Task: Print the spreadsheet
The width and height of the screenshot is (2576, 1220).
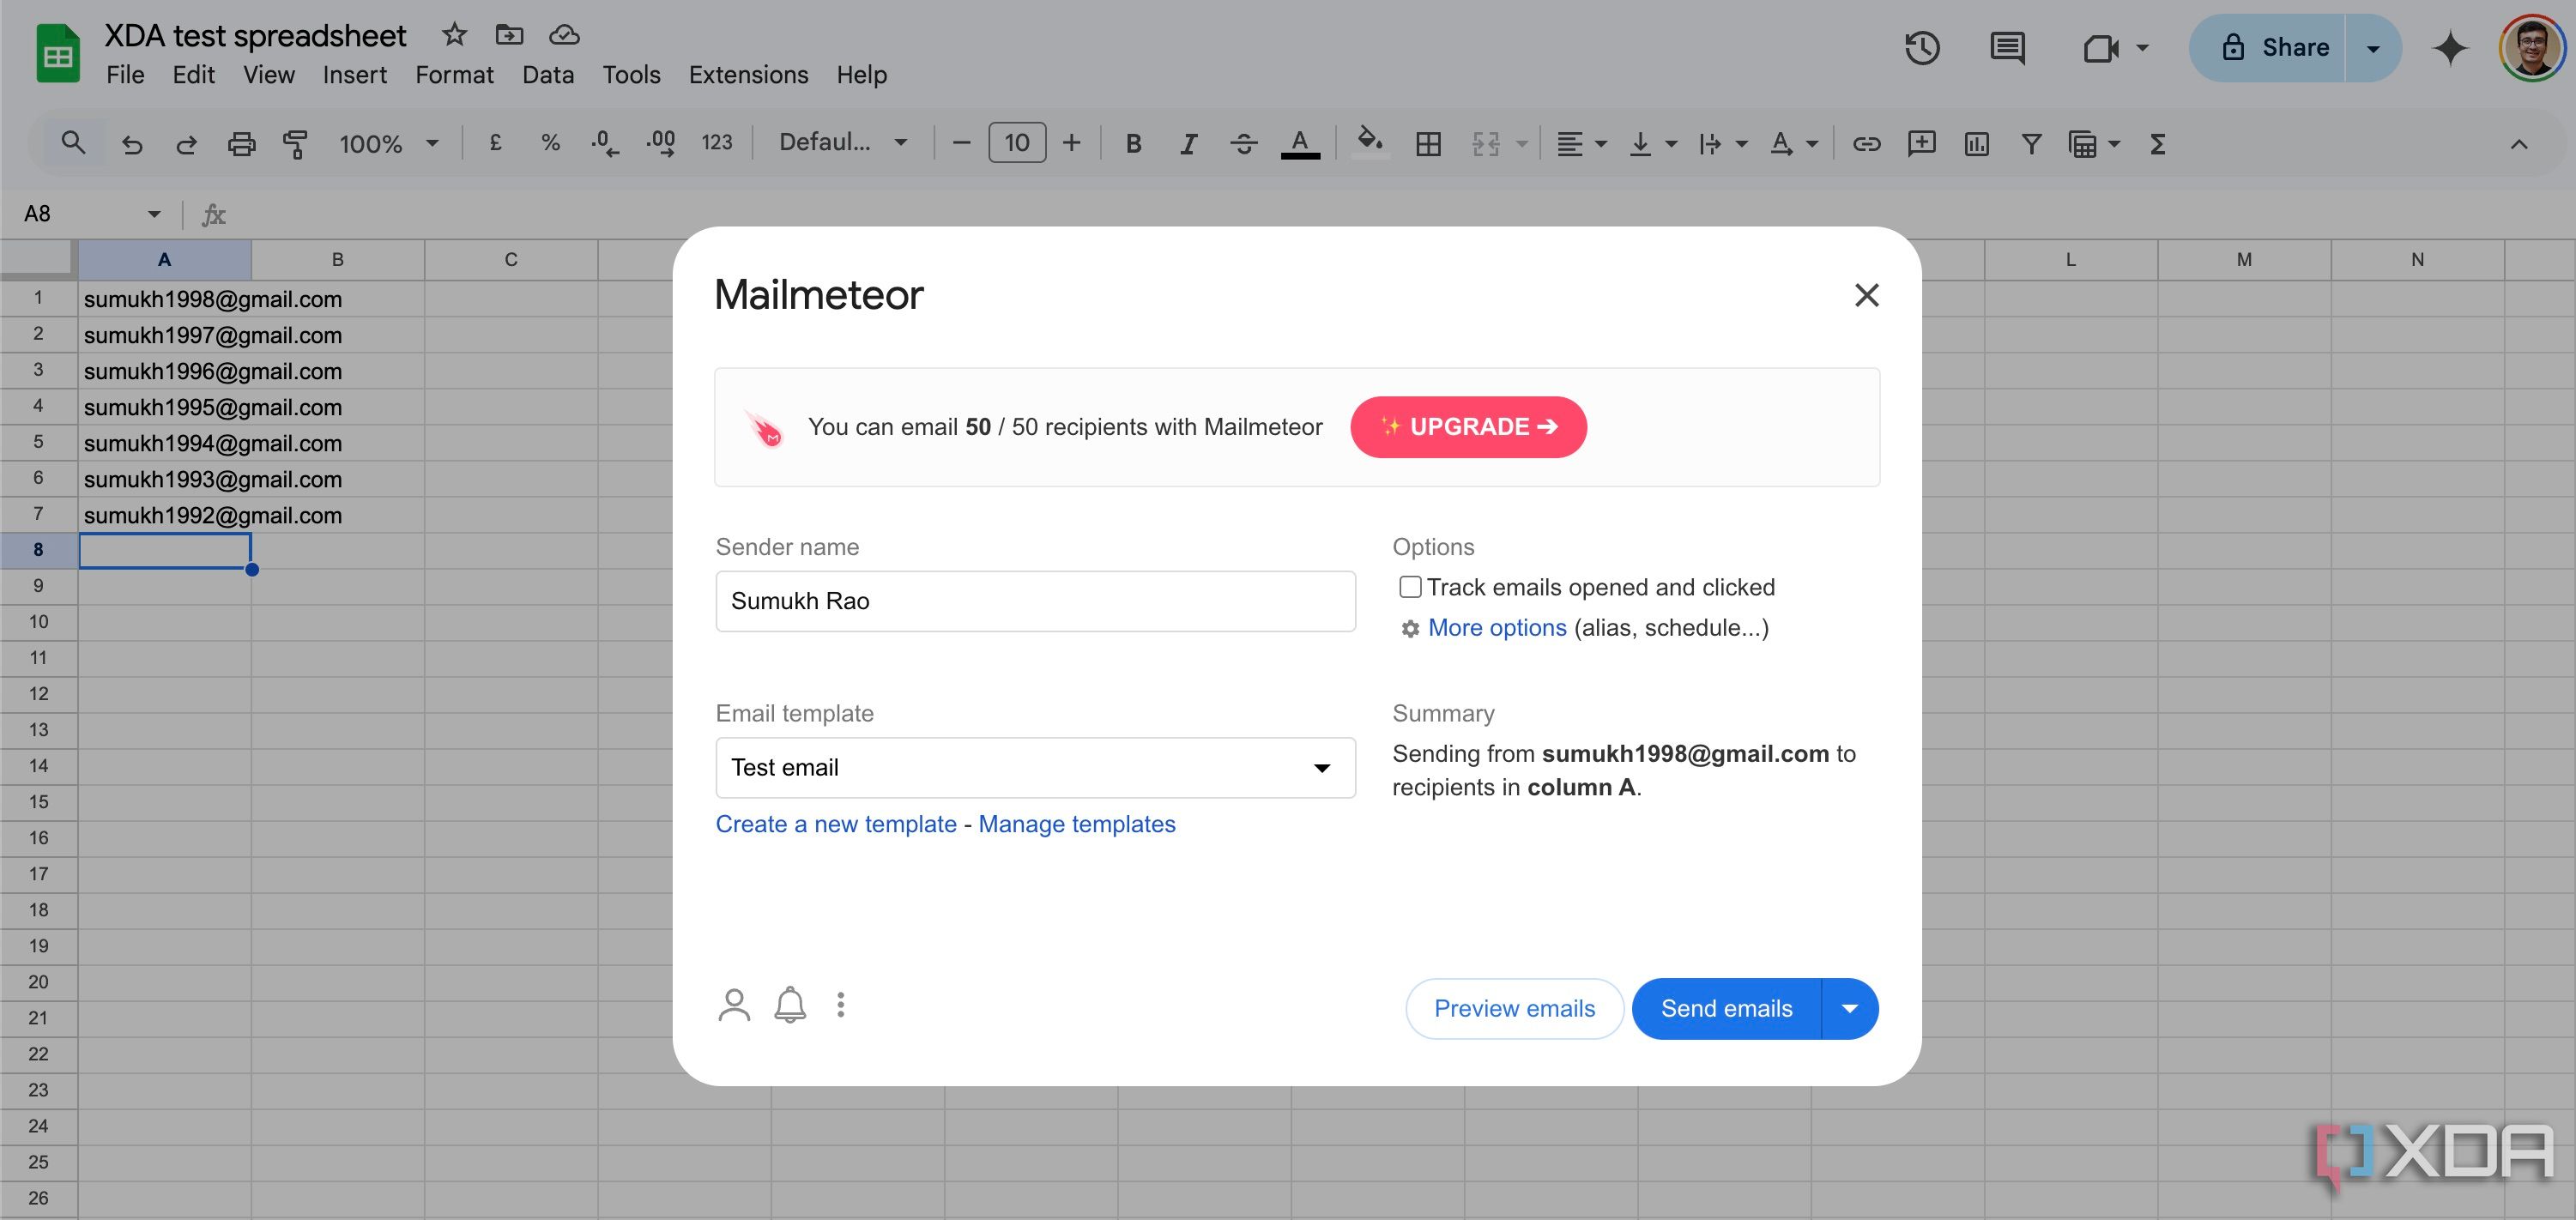Action: click(241, 144)
